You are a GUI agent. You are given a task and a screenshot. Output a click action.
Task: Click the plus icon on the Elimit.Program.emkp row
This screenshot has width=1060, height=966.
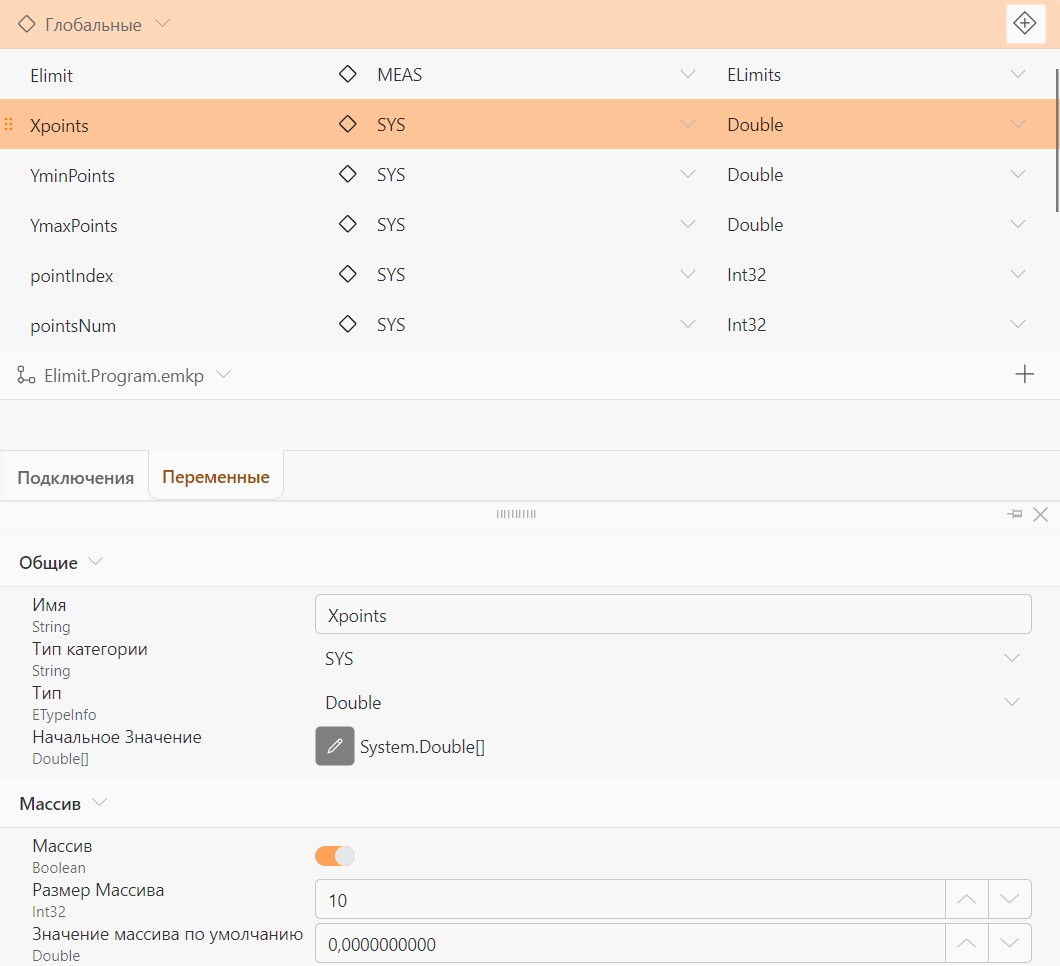[x=1025, y=374]
